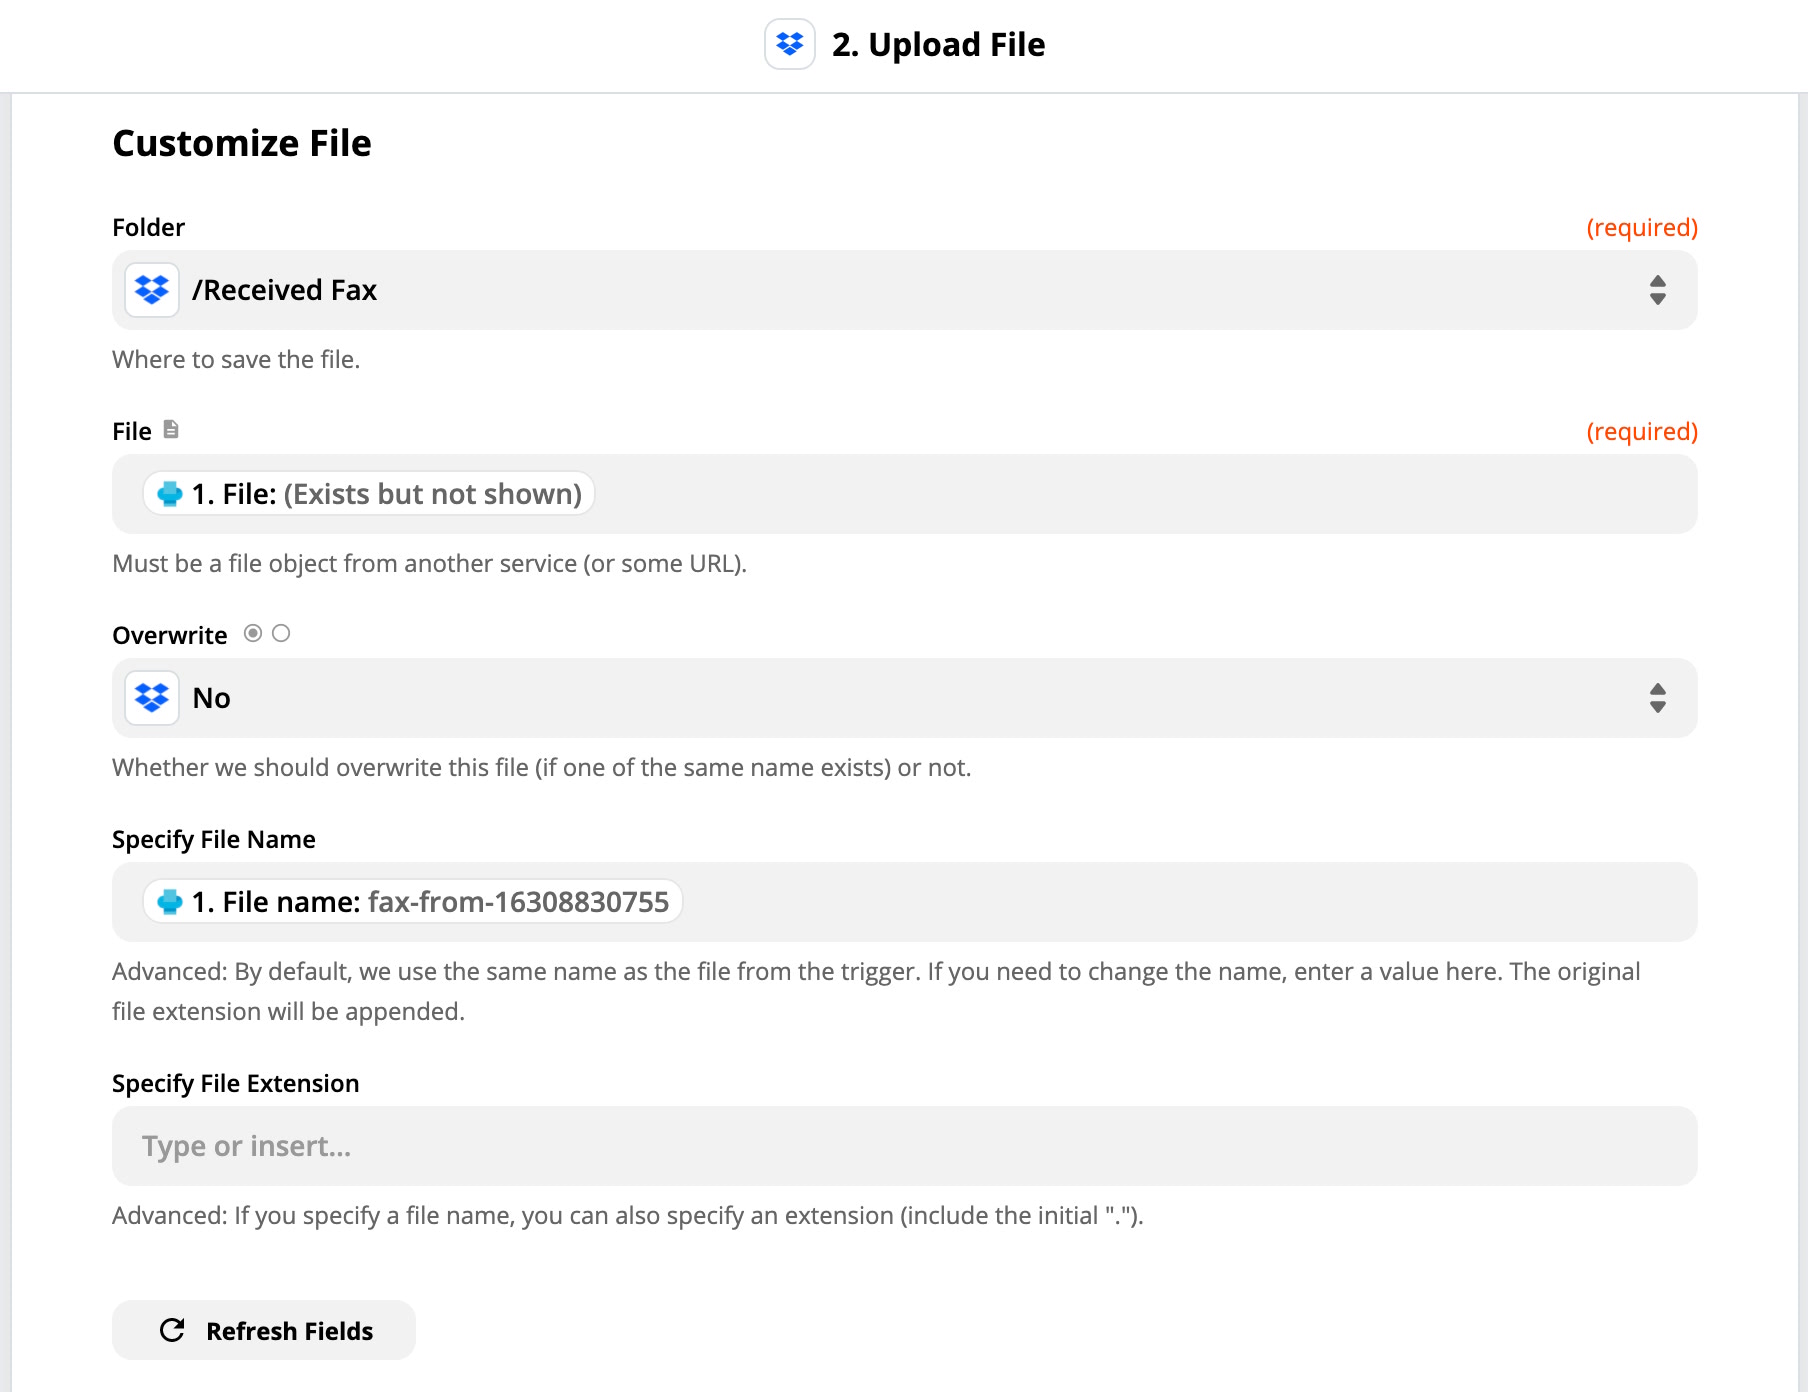Viewport: 1808px width, 1392px height.
Task: Click the file document icon next to File label
Action: [x=171, y=430]
